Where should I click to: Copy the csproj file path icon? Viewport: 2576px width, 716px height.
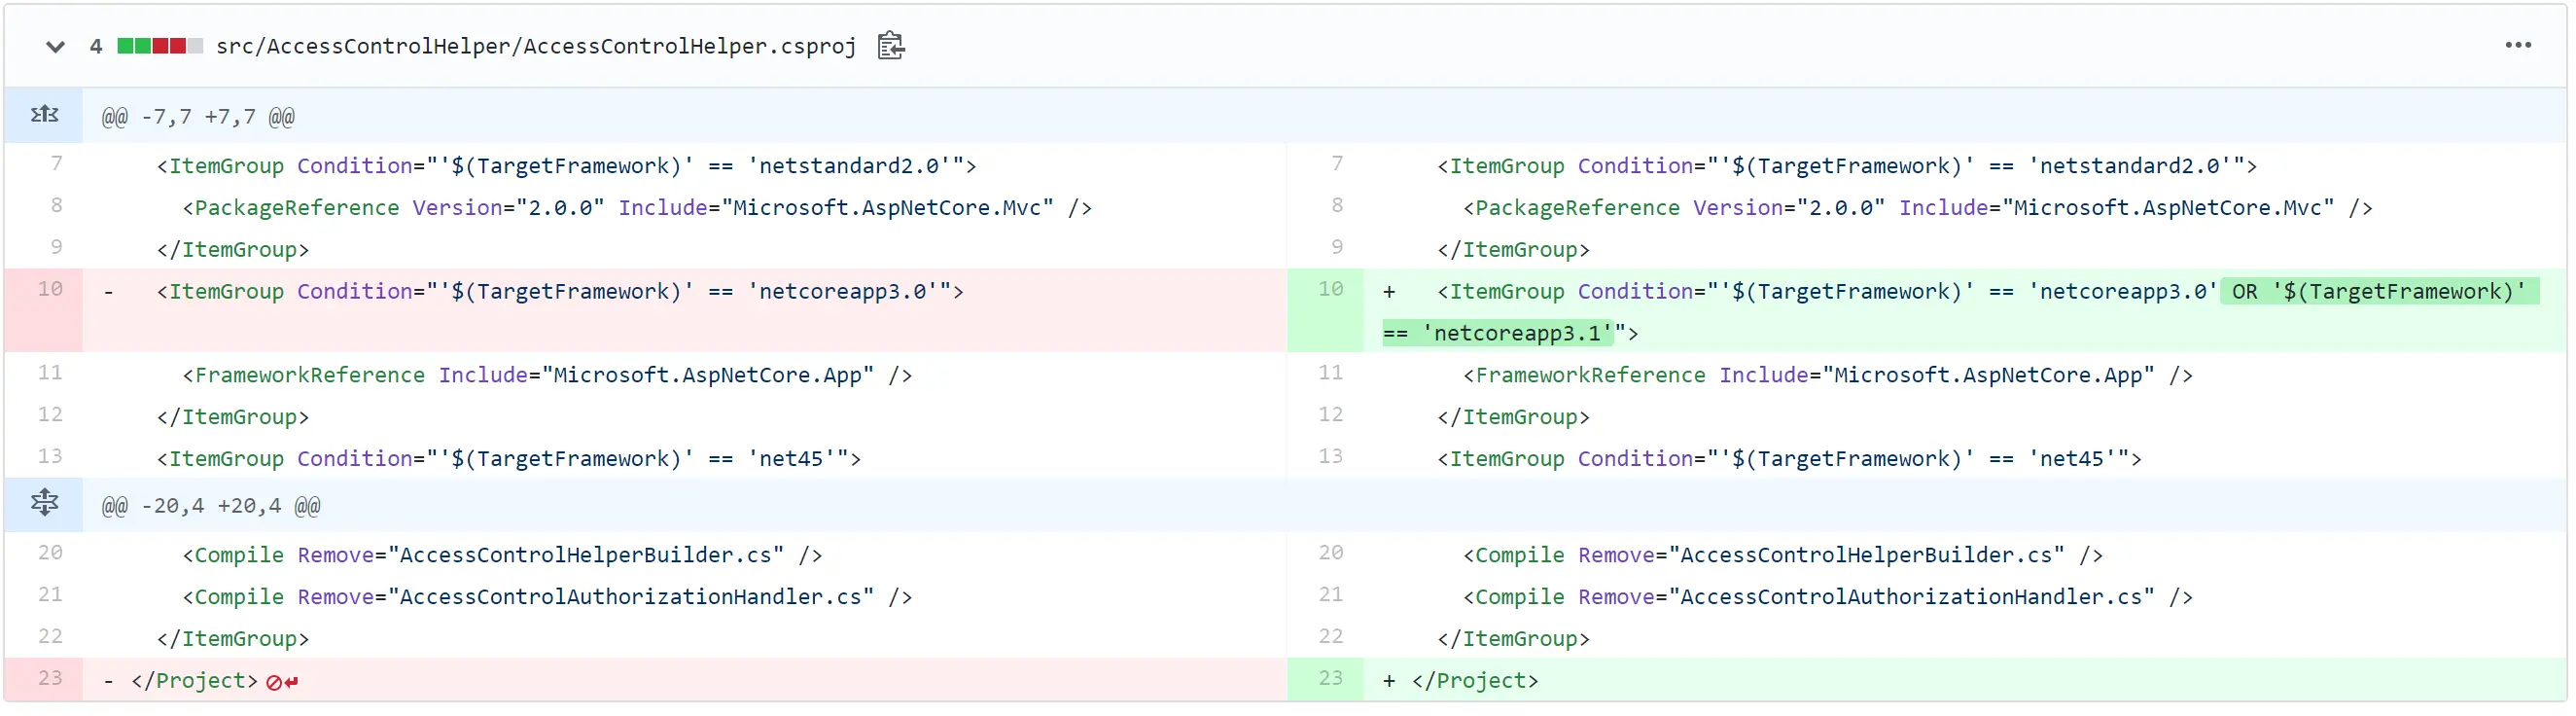(890, 47)
